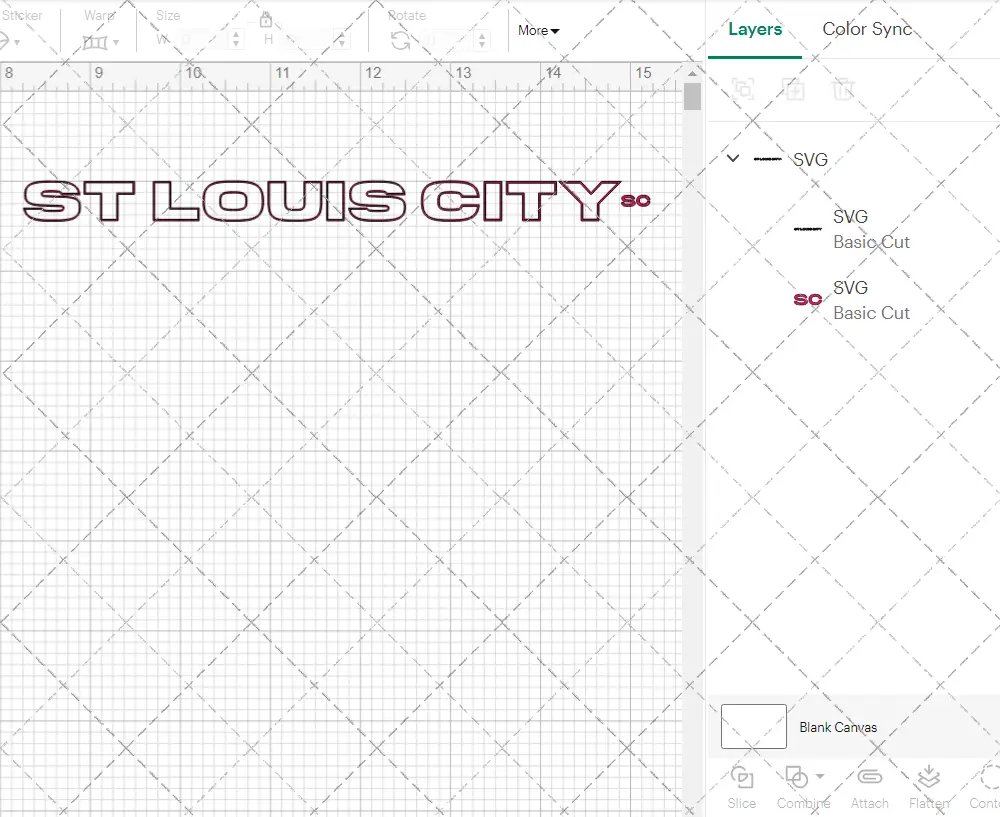Image resolution: width=1000 pixels, height=817 pixels.
Task: Click the Group layers icon
Action: point(743,89)
